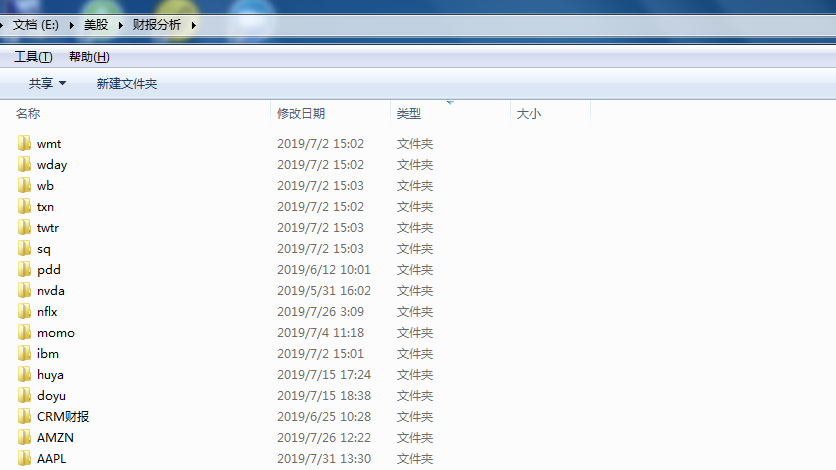Click 文档 (E:) in the address bar
This screenshot has width=836, height=470.
(x=36, y=25)
